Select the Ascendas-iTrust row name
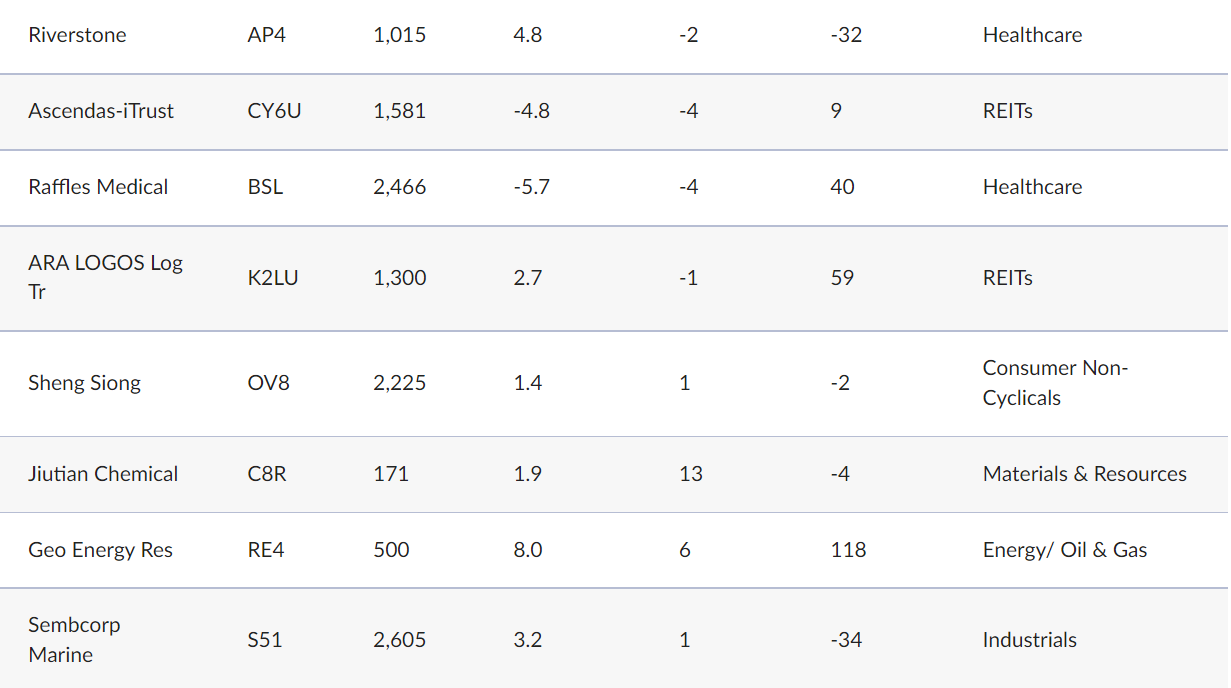 (x=100, y=111)
